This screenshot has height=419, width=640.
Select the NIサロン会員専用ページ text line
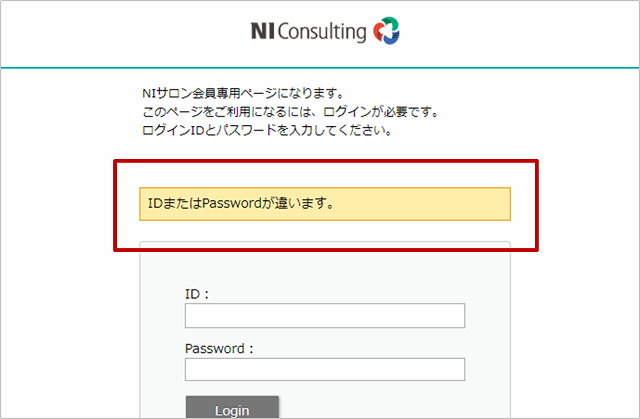tap(243, 93)
